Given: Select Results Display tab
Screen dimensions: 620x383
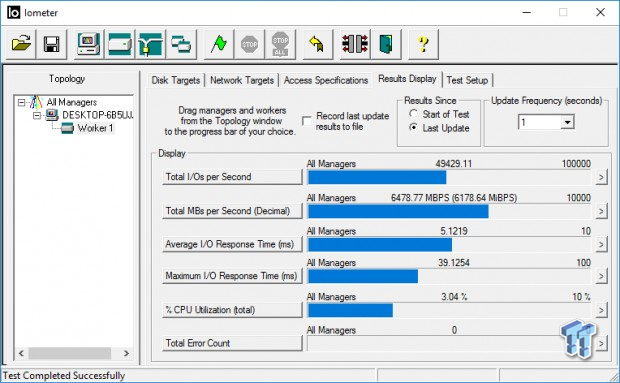Looking at the screenshot, I should tap(407, 79).
